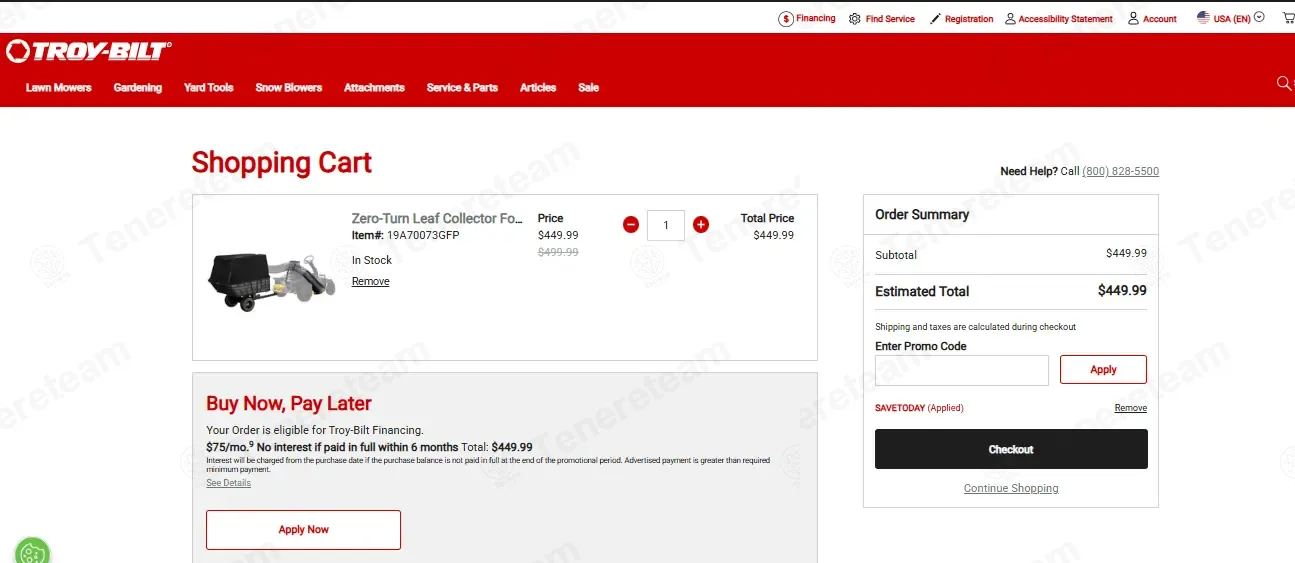Open the shopping cart icon in the header
1295x563 pixels.
1288,18
